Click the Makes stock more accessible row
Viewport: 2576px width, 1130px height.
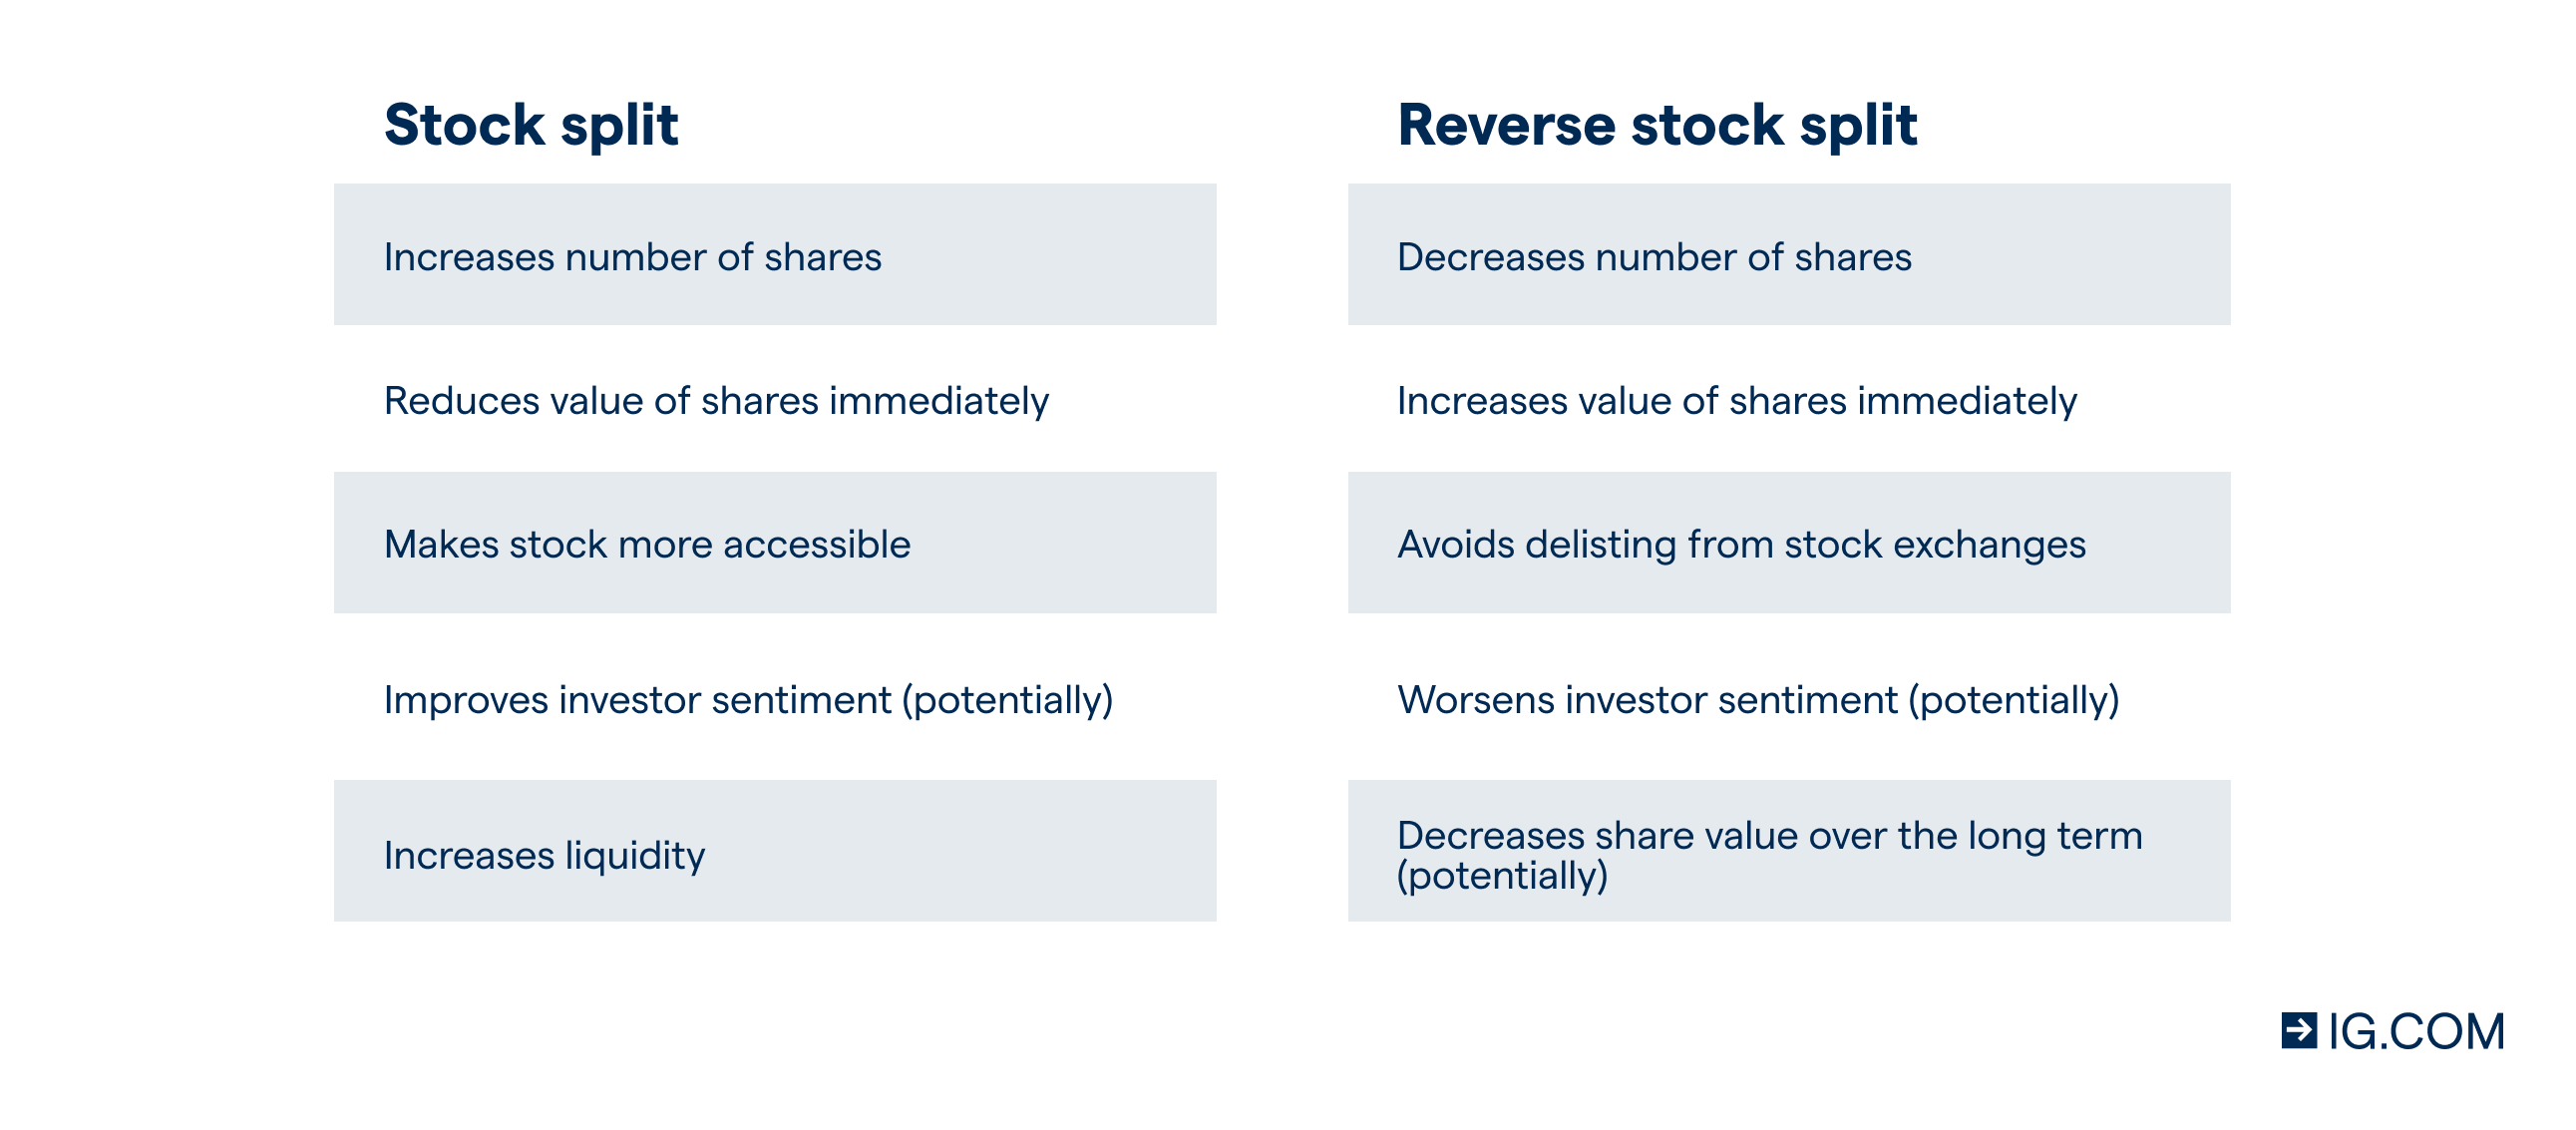(x=775, y=542)
